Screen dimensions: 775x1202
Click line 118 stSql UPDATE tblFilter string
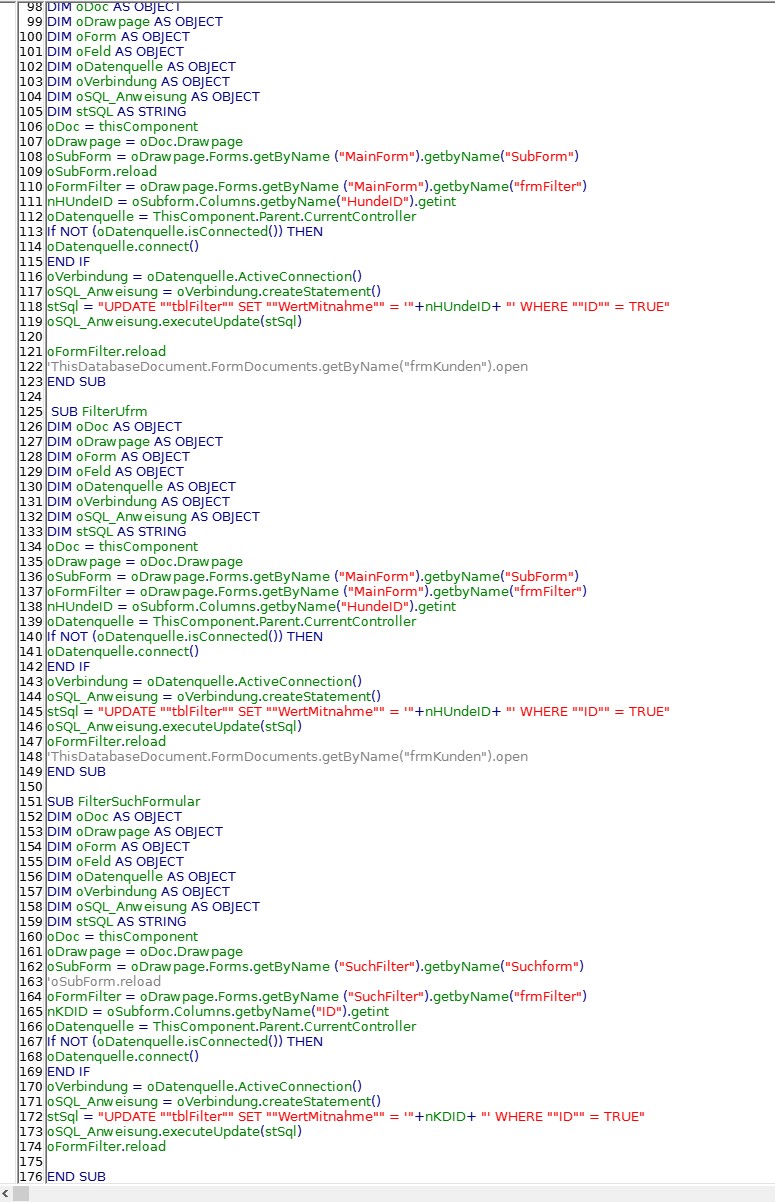[x=358, y=307]
